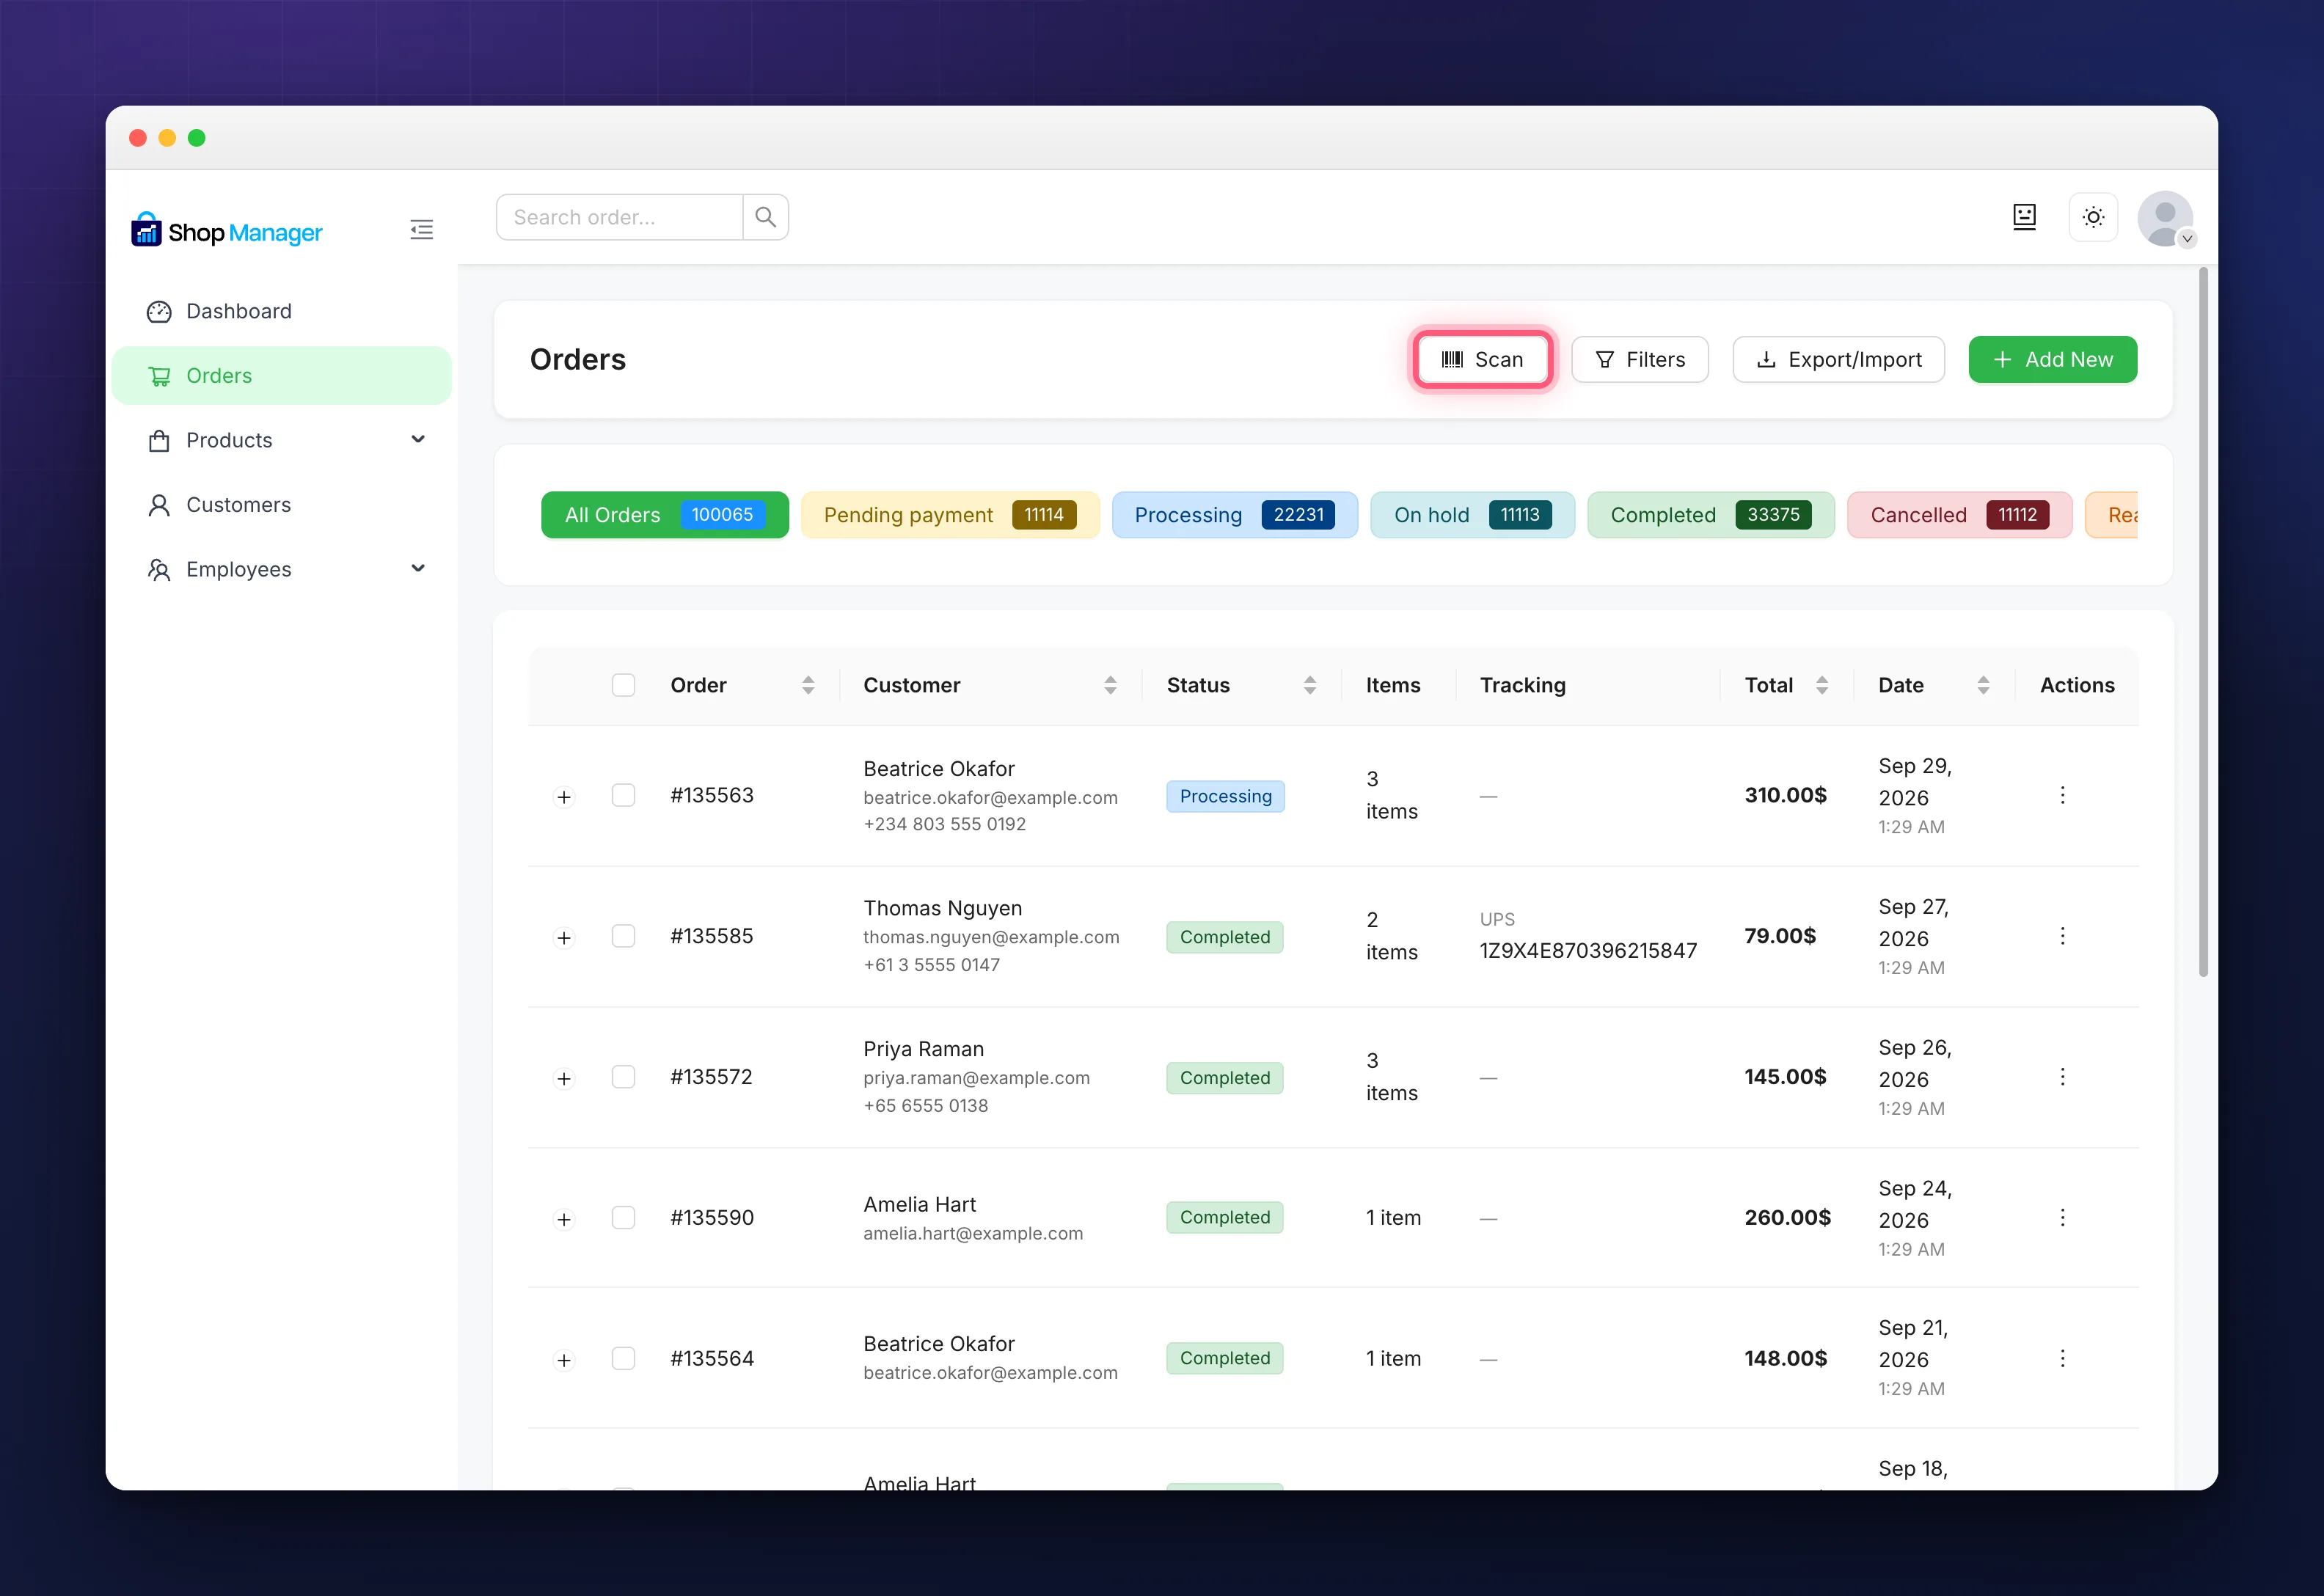Toggle the select-all orders checkbox

[623, 685]
